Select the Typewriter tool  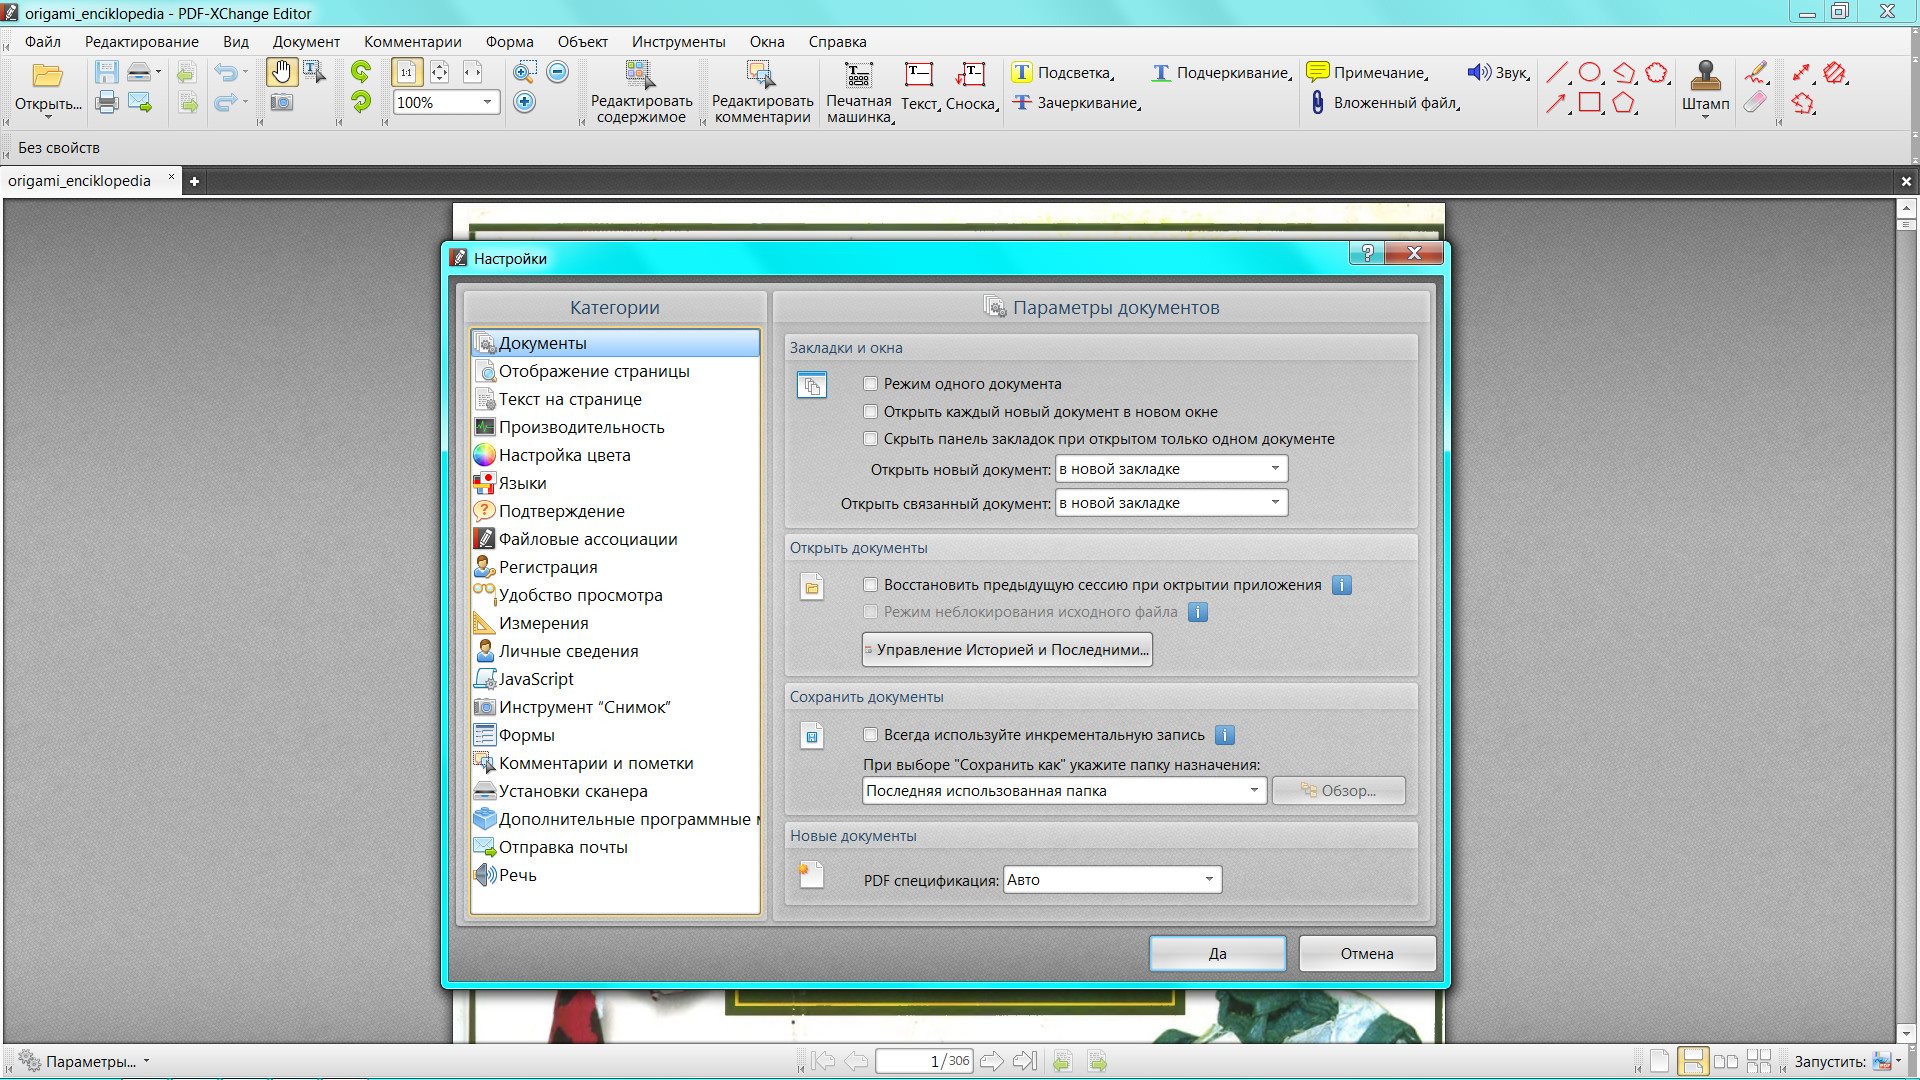pyautogui.click(x=859, y=92)
